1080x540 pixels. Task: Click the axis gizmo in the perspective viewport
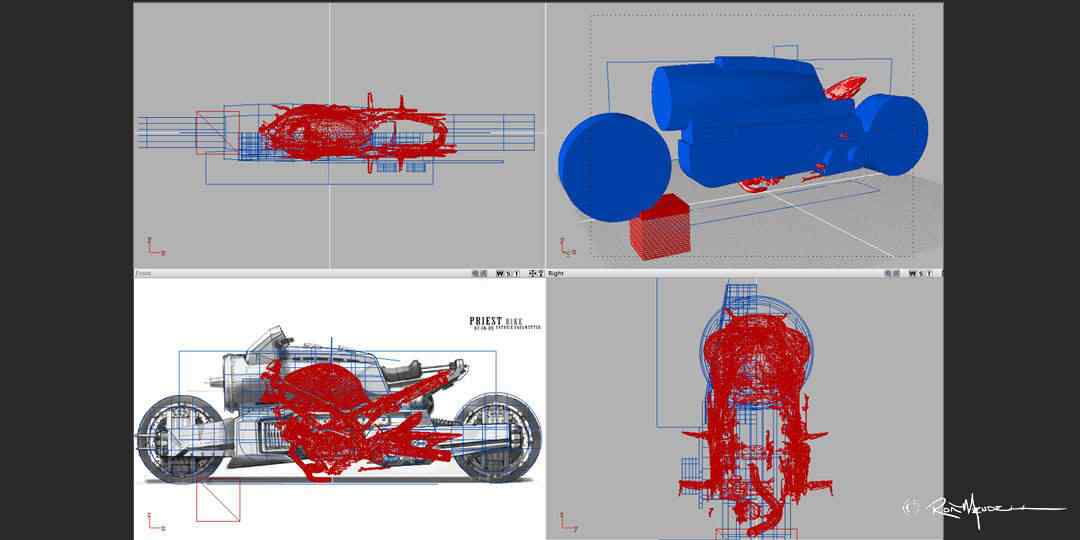568,247
